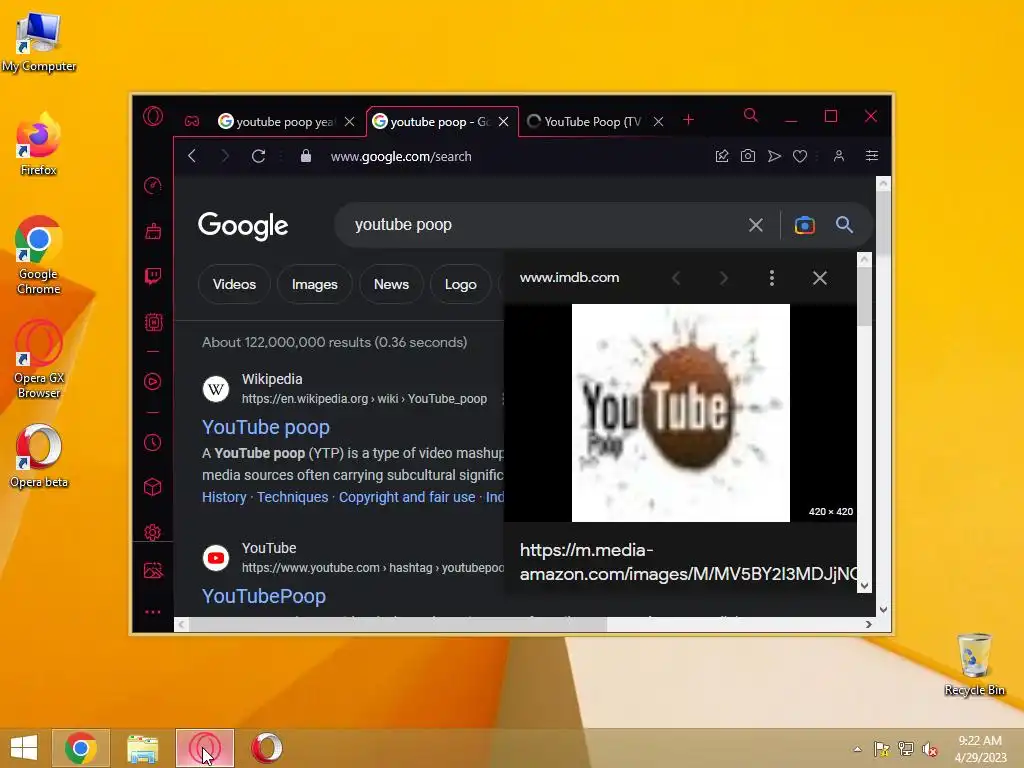
Task: Click the page vertical scrollbar down arrow
Action: click(883, 610)
